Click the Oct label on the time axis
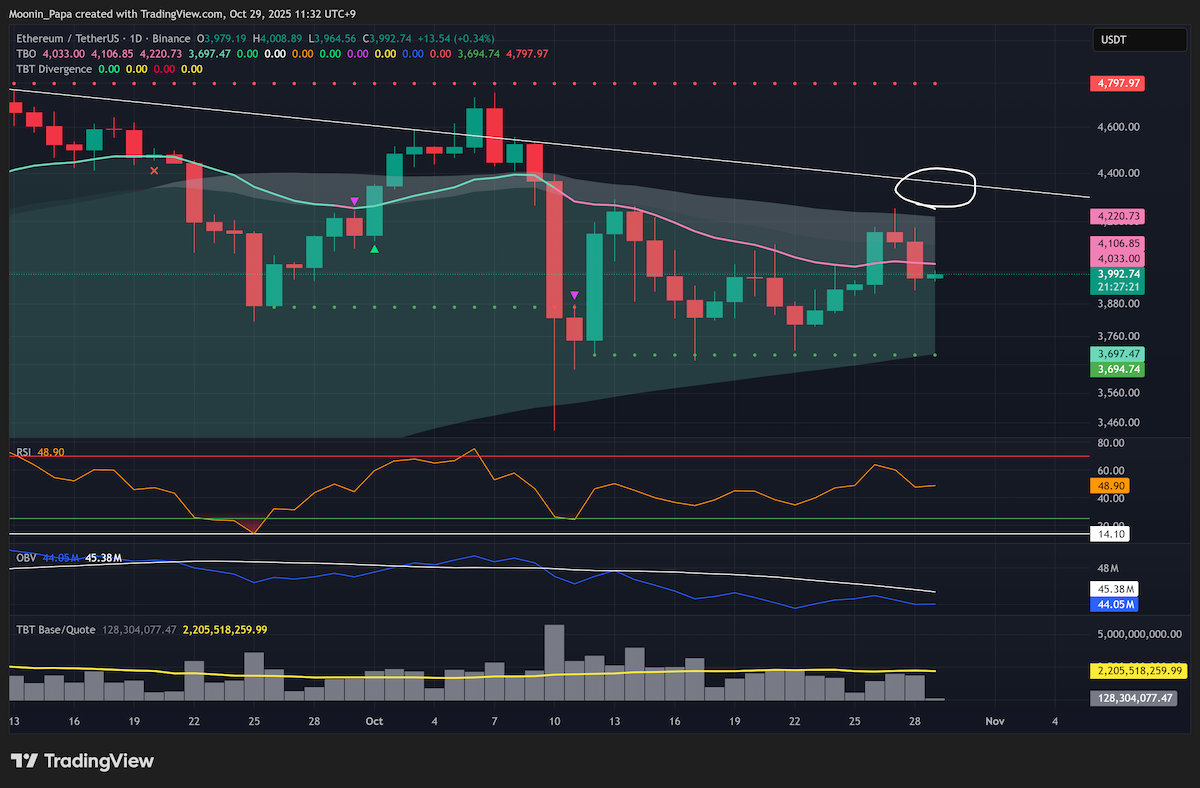Image resolution: width=1200 pixels, height=788 pixels. click(x=375, y=720)
